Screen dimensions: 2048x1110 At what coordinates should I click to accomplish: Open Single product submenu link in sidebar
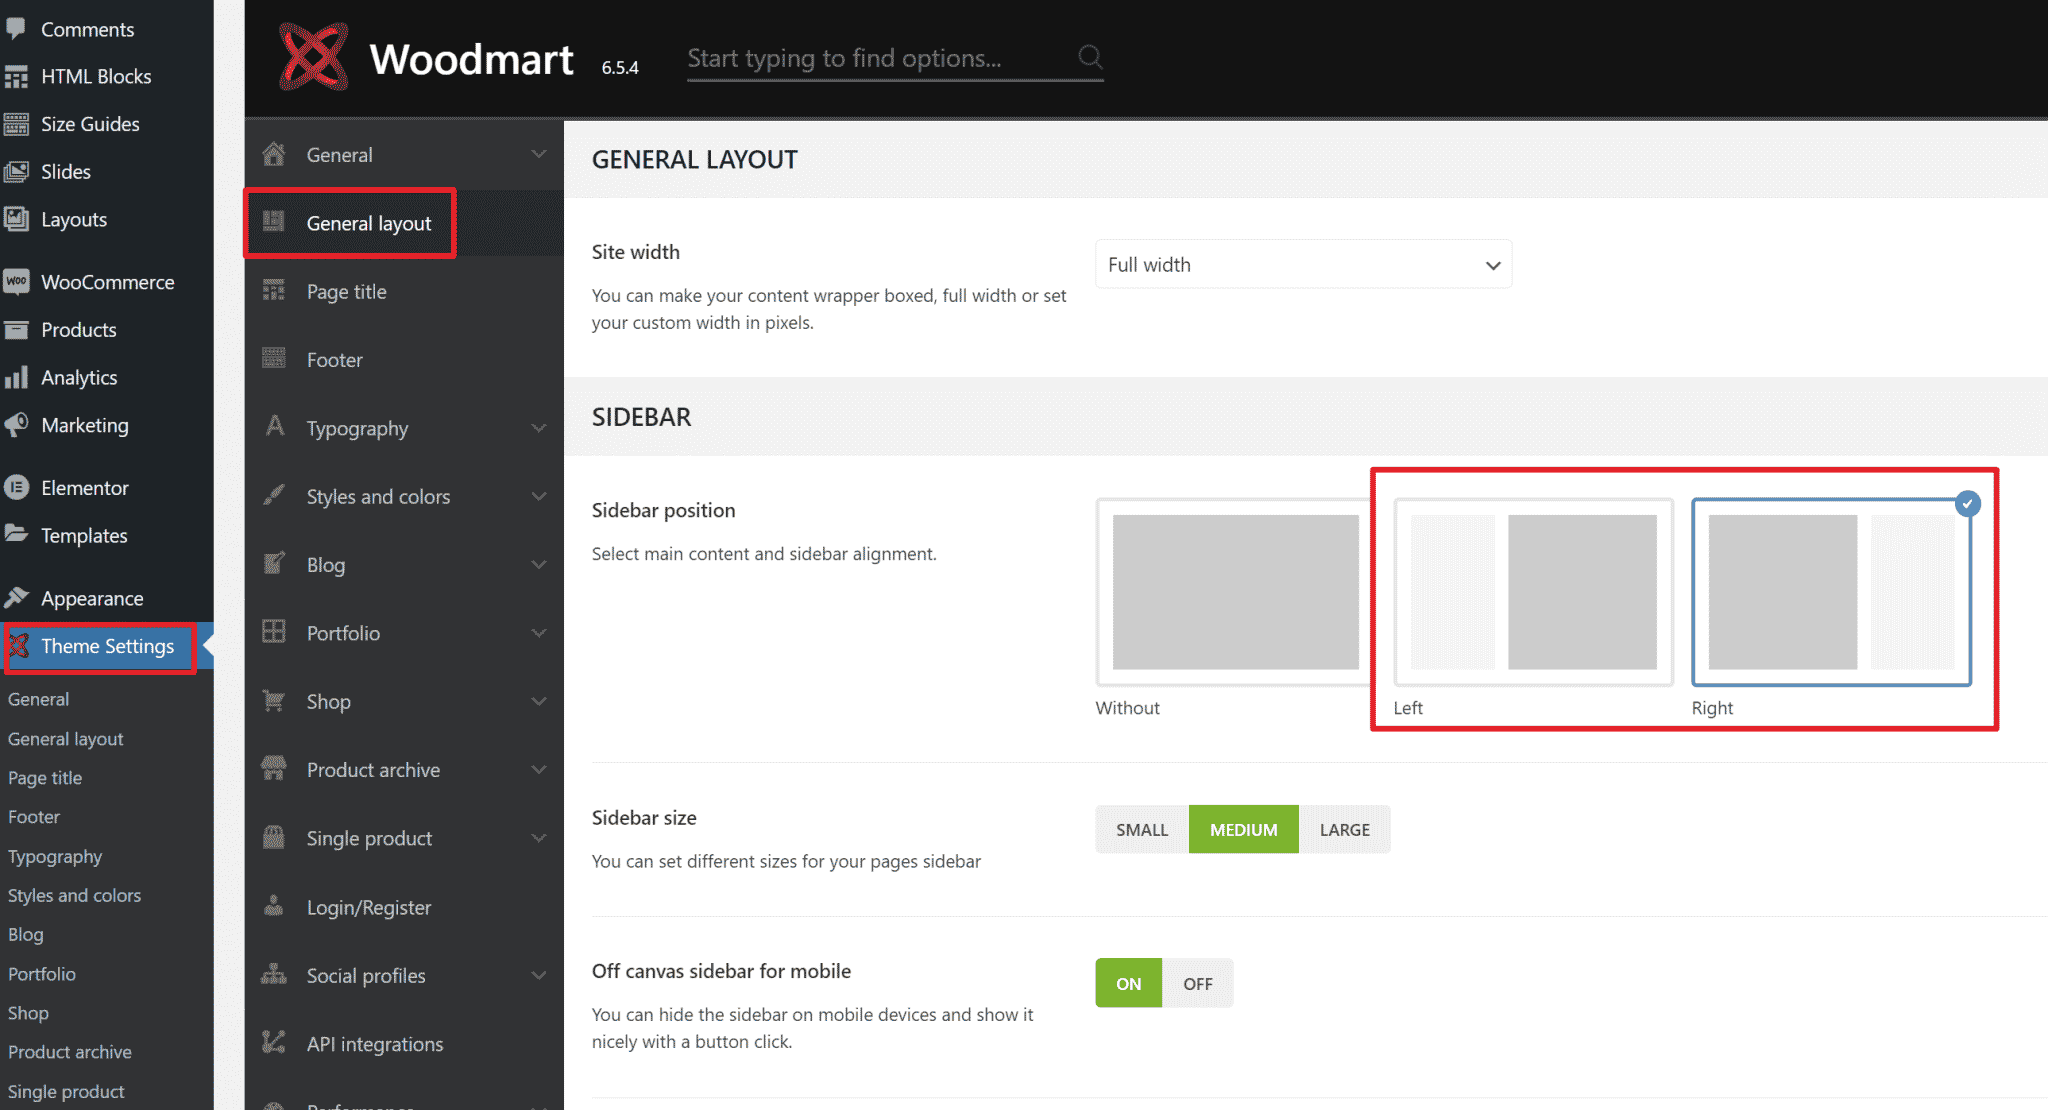coord(66,1091)
